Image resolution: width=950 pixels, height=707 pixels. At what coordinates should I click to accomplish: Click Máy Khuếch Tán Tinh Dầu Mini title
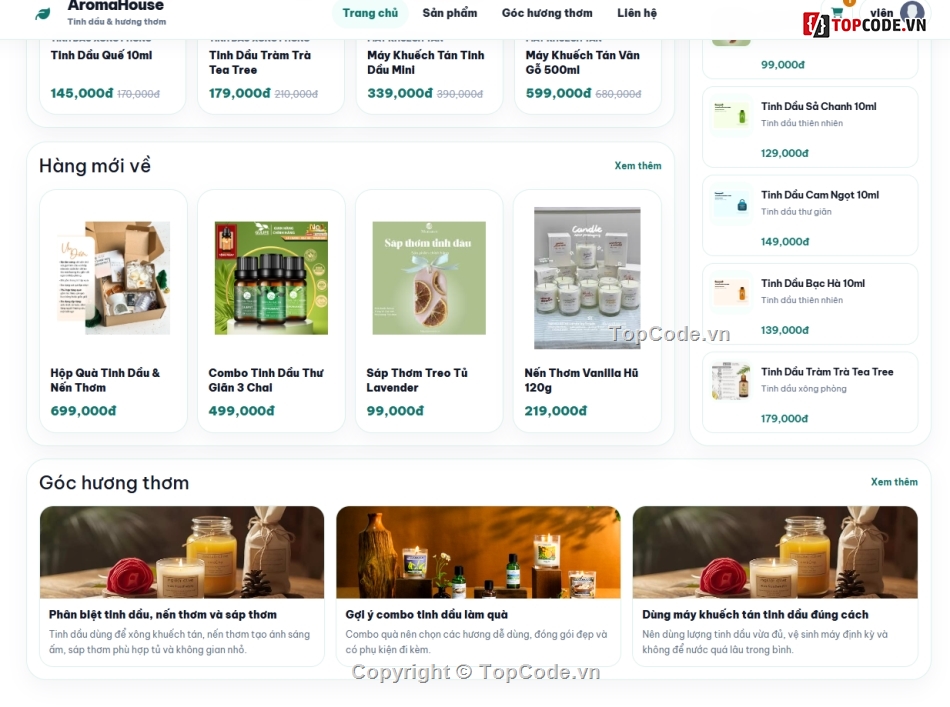click(426, 62)
